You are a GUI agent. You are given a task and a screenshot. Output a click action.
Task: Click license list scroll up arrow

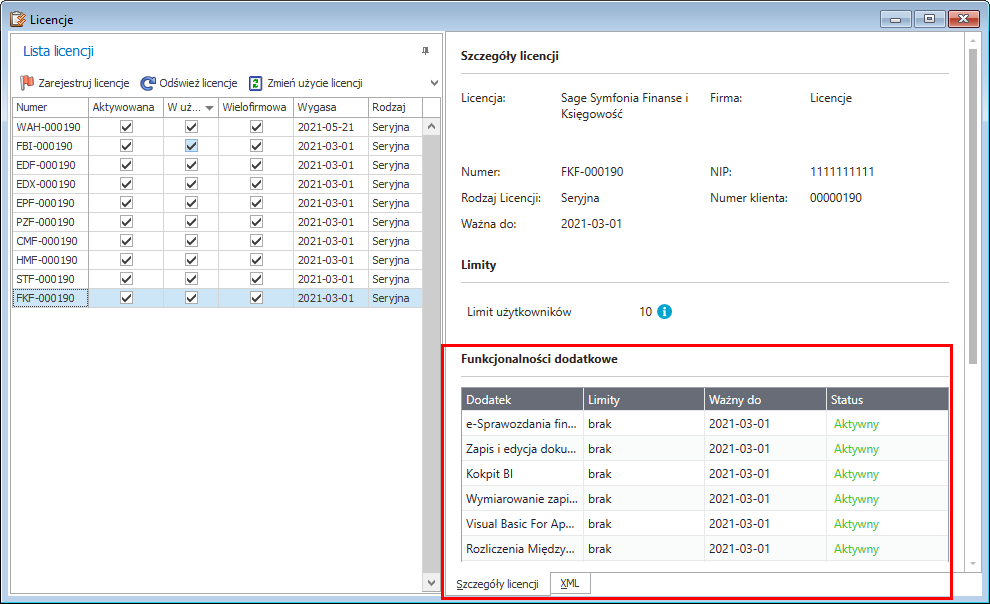431,126
